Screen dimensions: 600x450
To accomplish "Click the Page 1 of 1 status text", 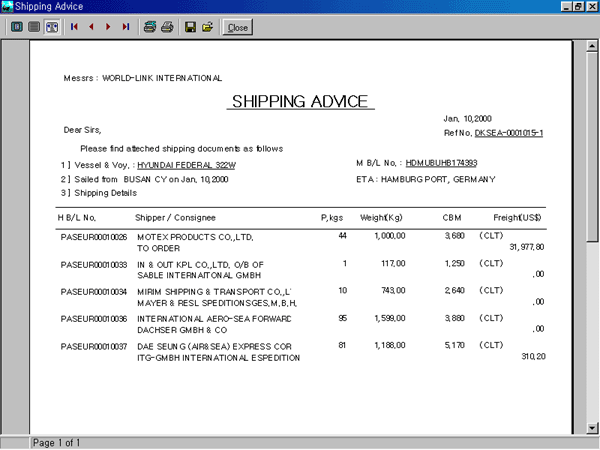I will click(x=56, y=443).
